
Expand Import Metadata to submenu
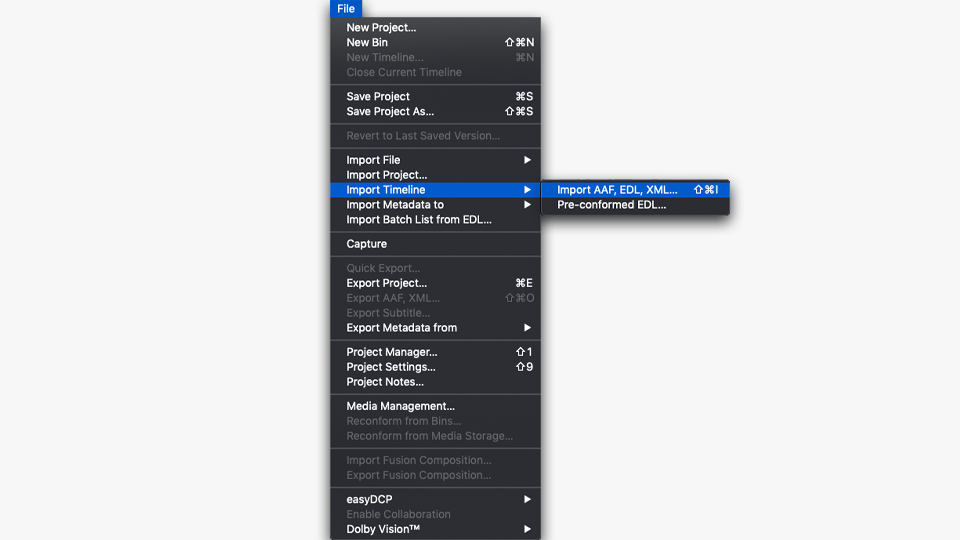(395, 205)
